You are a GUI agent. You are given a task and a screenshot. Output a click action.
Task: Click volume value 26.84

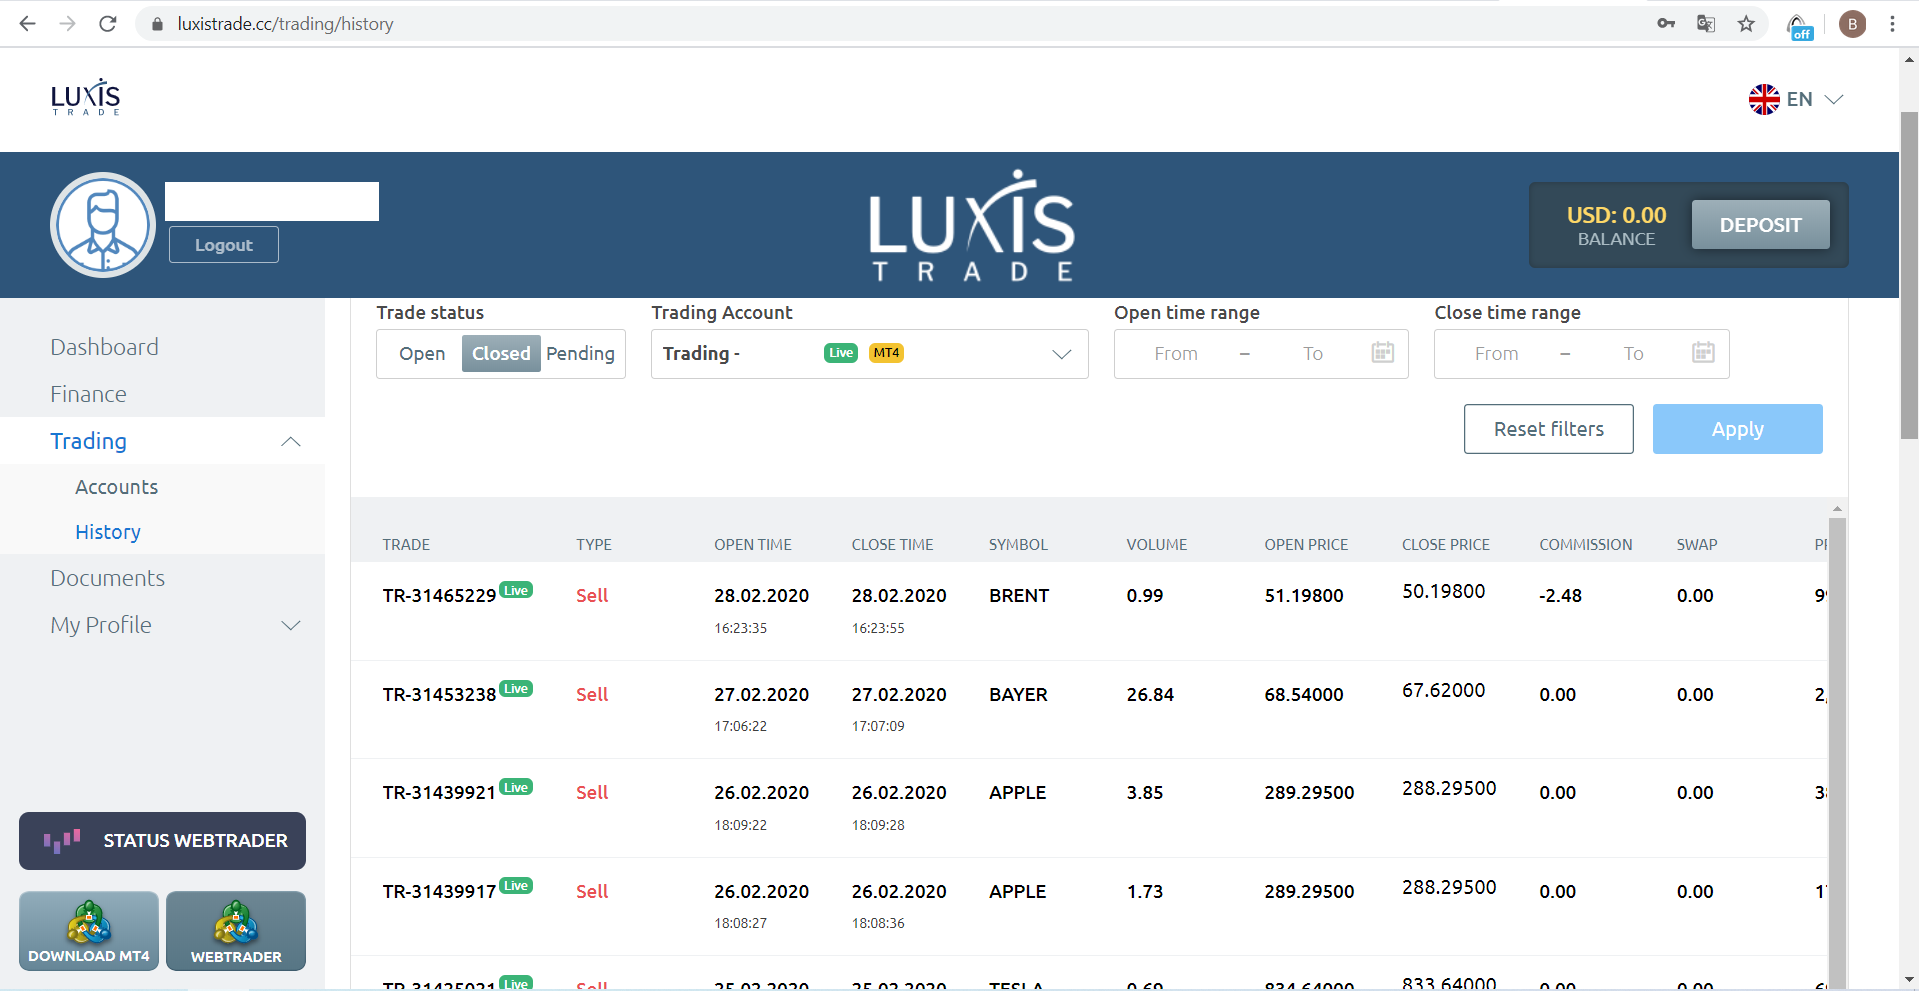click(1150, 695)
